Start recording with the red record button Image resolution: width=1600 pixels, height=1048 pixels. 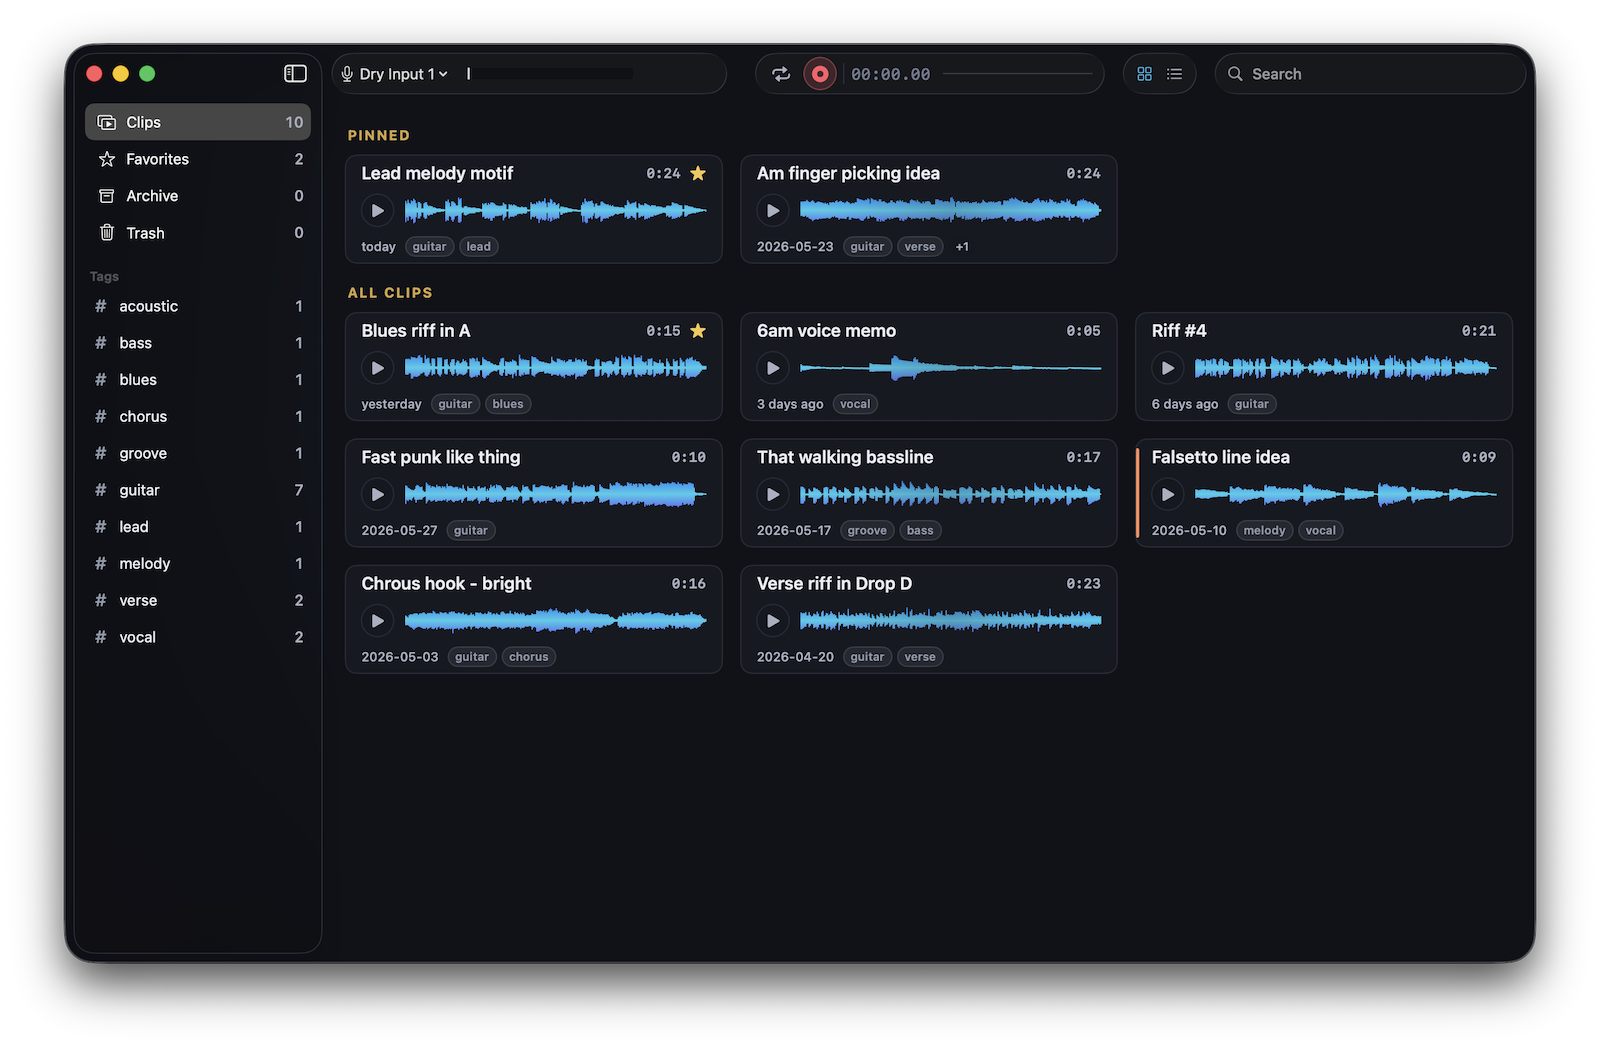pos(820,74)
